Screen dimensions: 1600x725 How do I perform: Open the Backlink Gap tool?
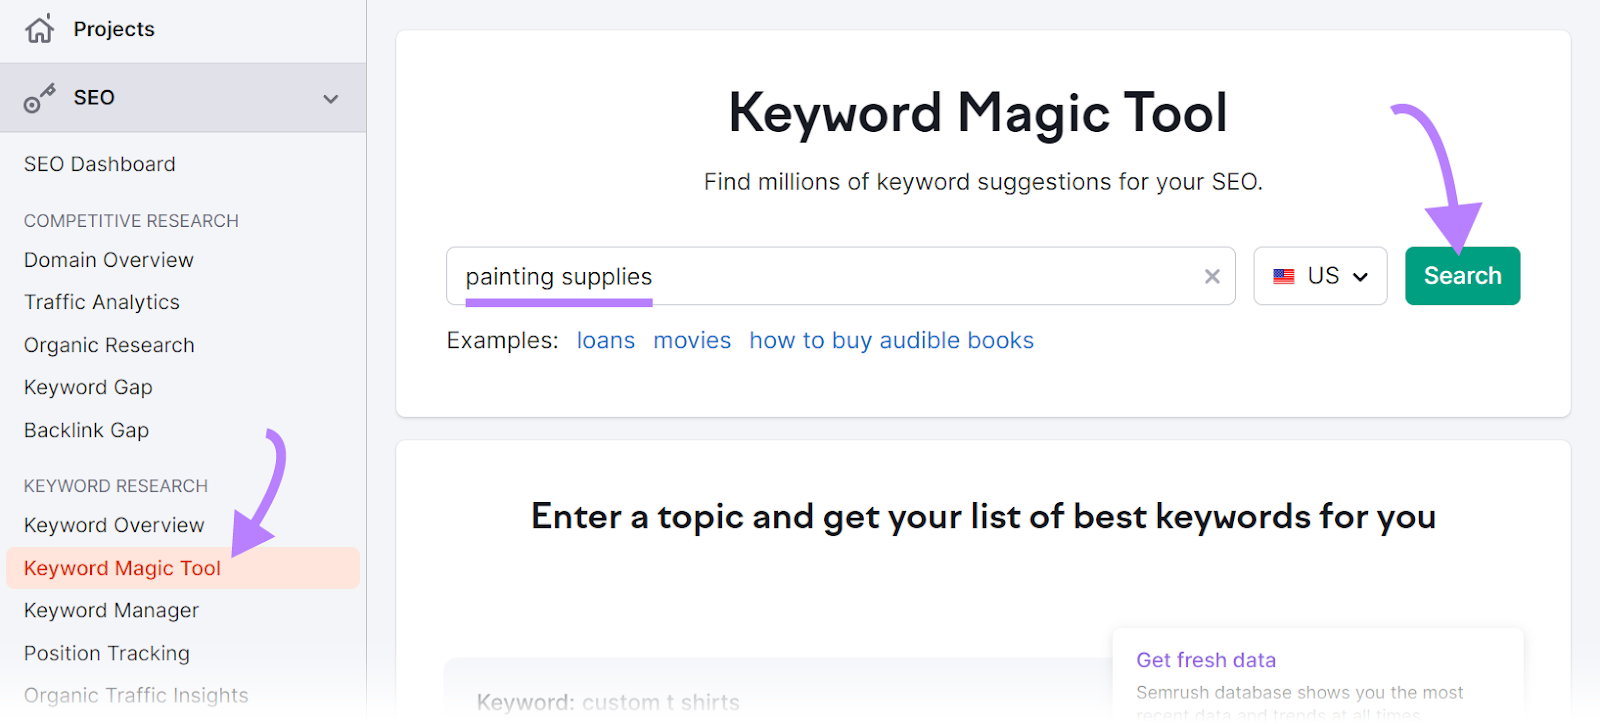click(86, 430)
